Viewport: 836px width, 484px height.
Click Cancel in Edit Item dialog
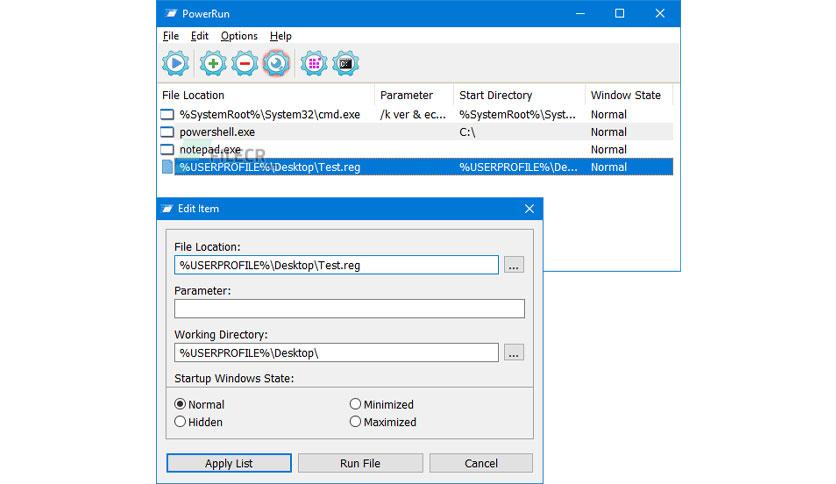click(x=481, y=463)
